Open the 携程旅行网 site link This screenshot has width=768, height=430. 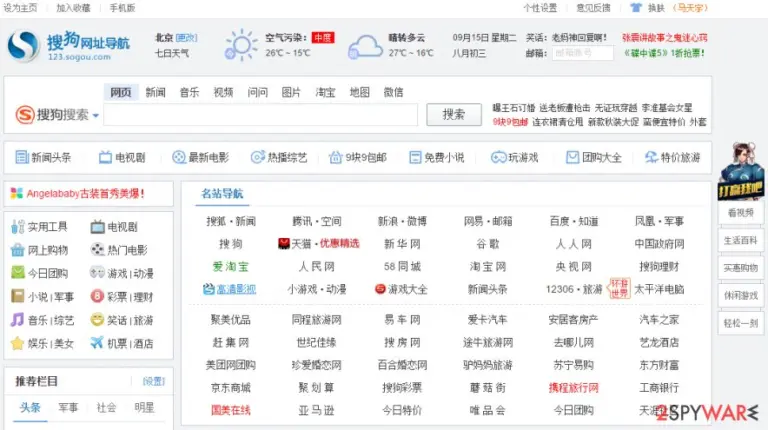(x=574, y=388)
